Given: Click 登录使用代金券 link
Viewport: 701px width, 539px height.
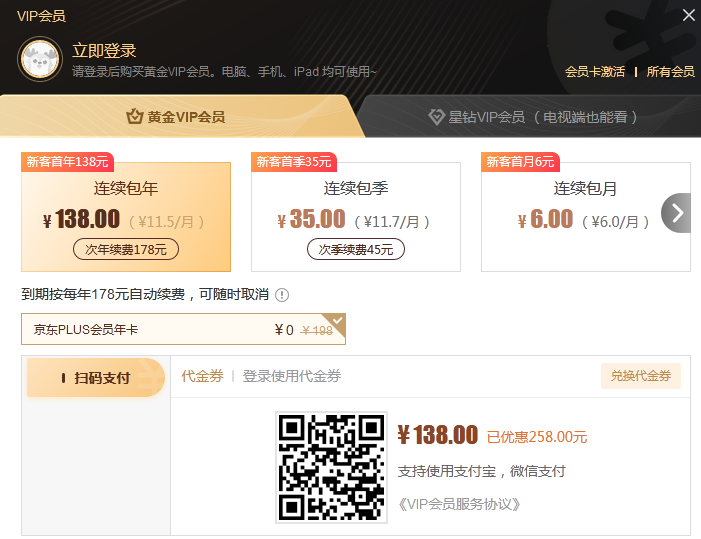Looking at the screenshot, I should click(x=291, y=376).
